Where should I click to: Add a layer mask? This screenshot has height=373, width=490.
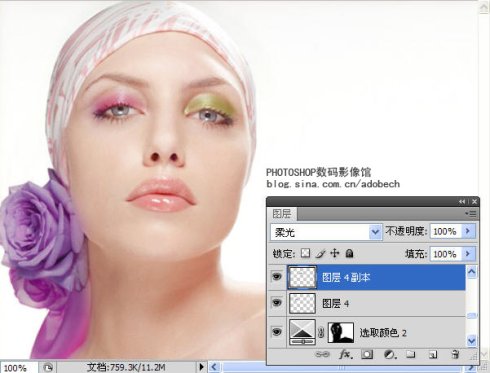click(x=367, y=354)
